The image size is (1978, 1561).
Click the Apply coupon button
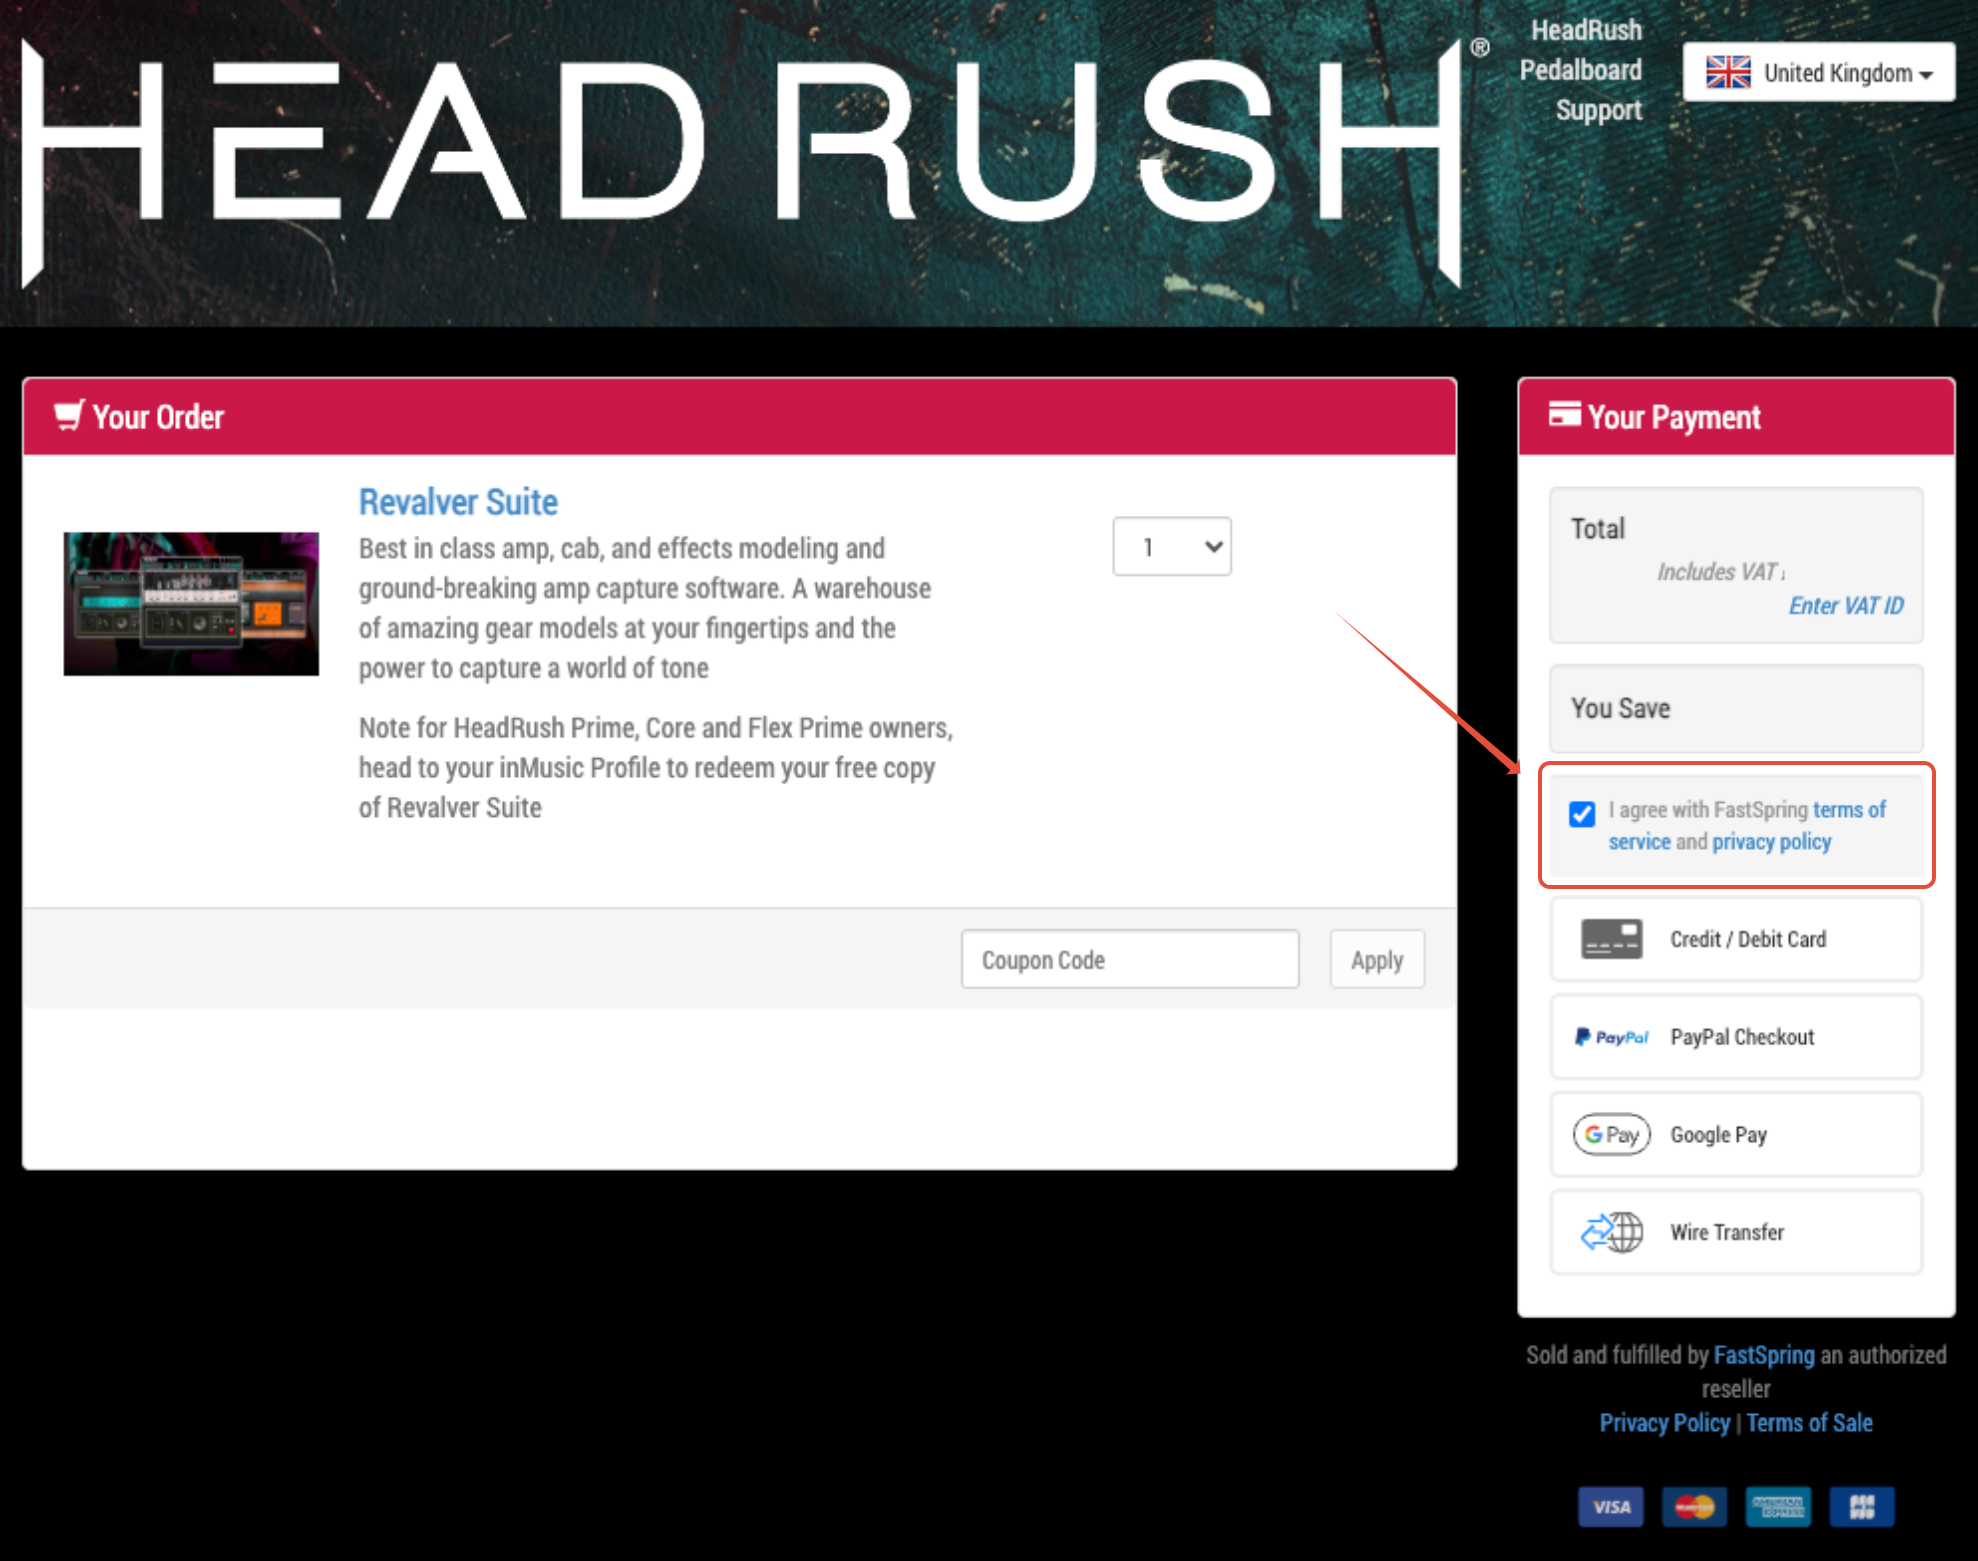click(1376, 960)
